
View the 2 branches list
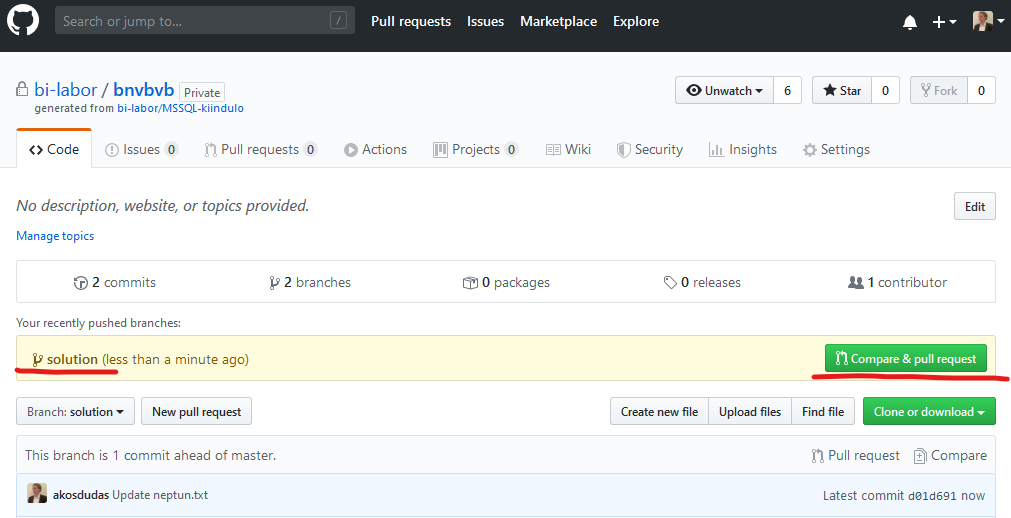point(310,282)
